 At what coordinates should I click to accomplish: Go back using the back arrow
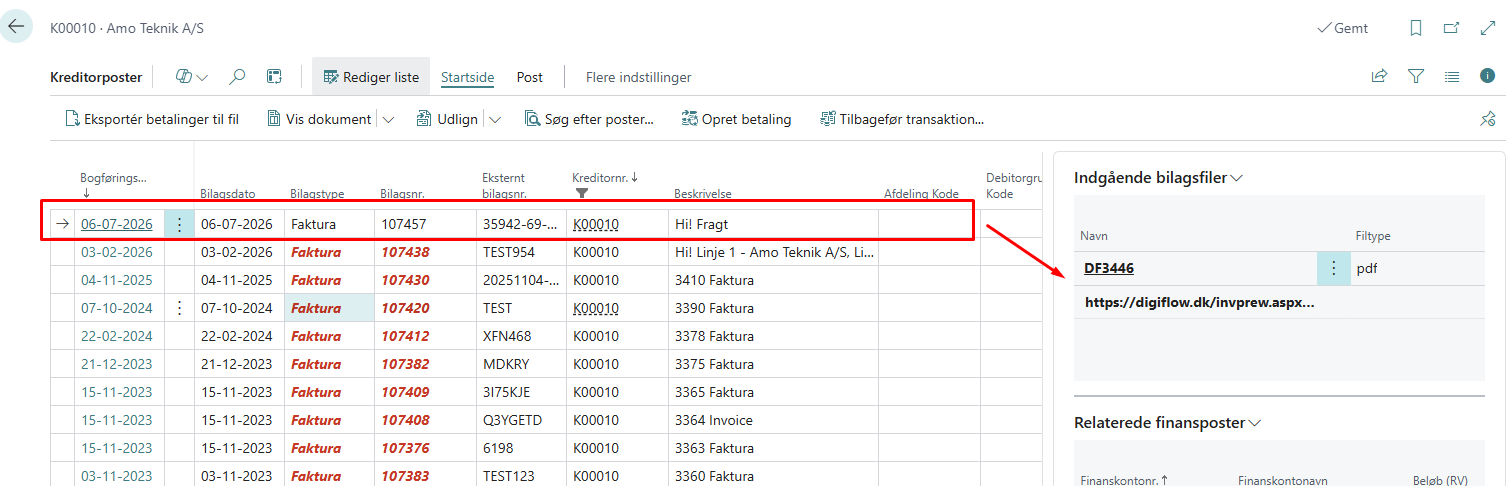click(x=16, y=27)
